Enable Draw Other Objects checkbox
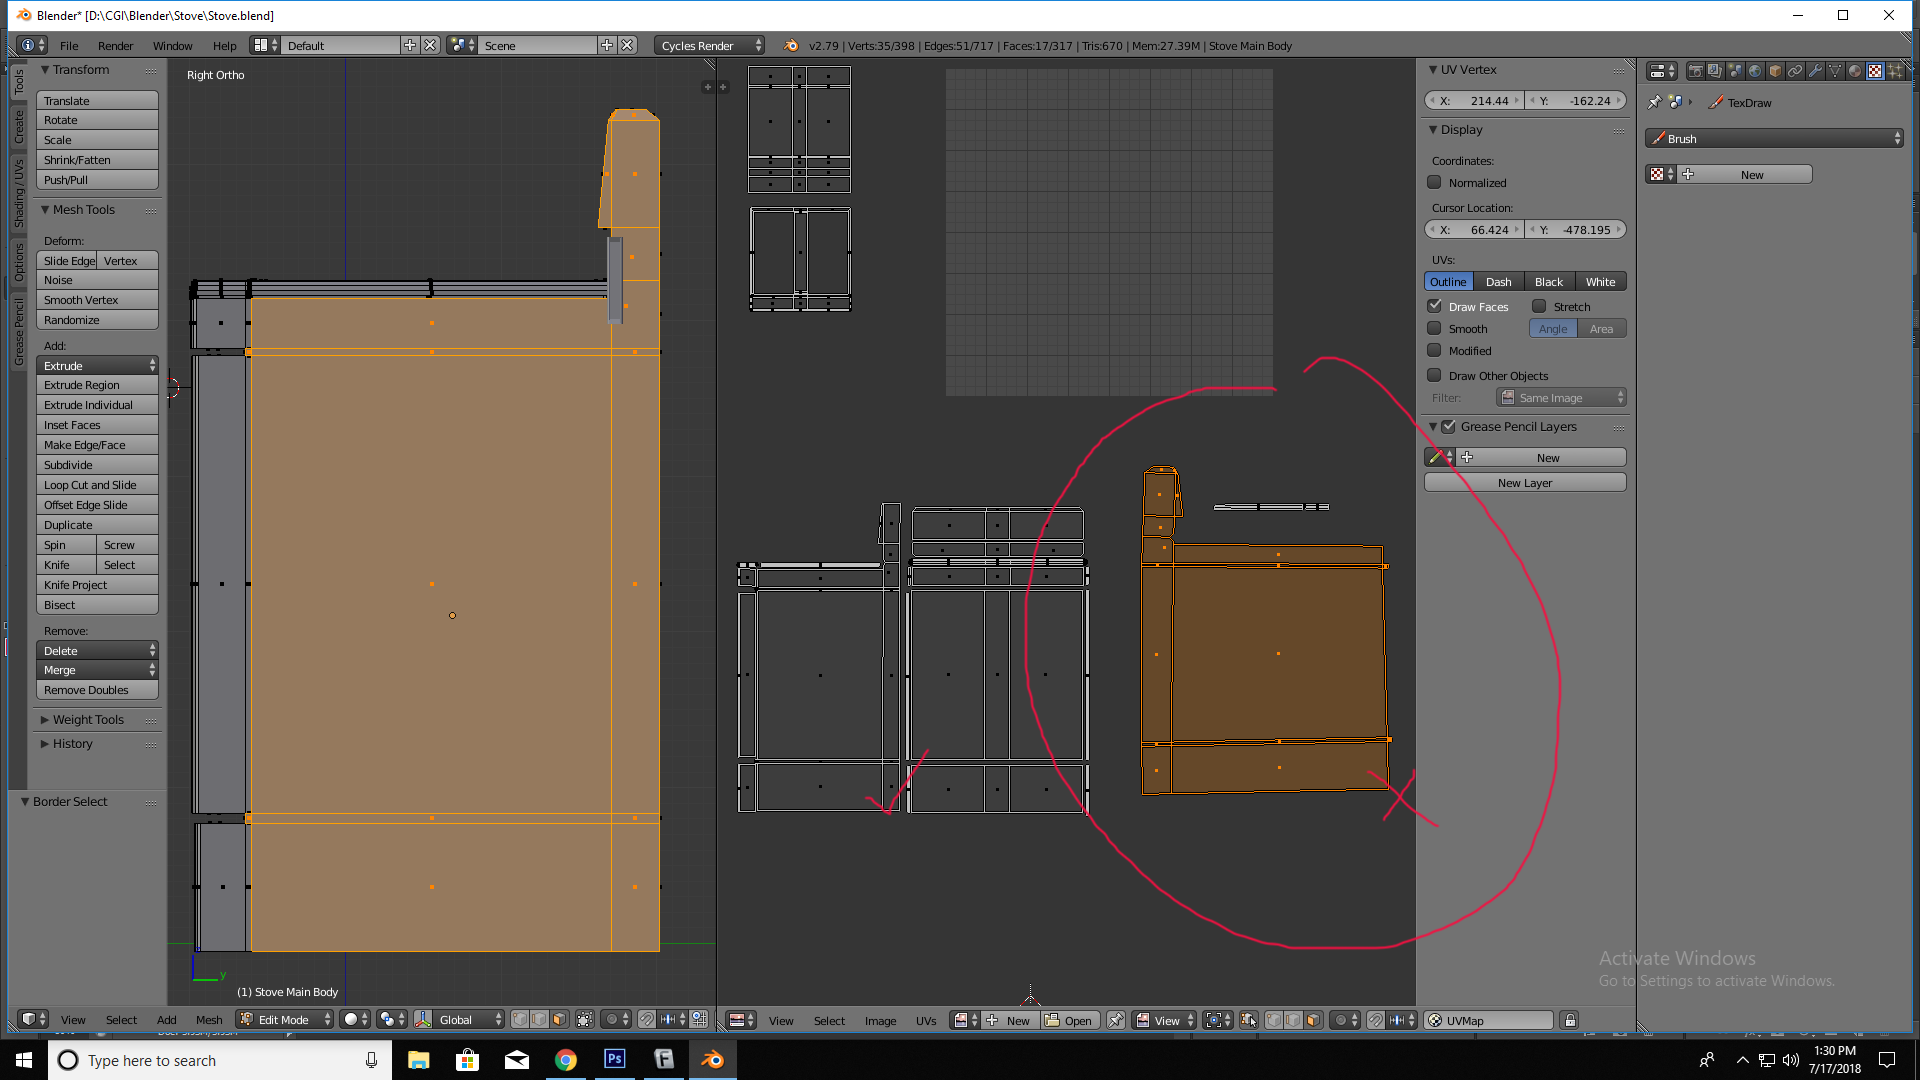The width and height of the screenshot is (1920, 1080). coord(1434,375)
